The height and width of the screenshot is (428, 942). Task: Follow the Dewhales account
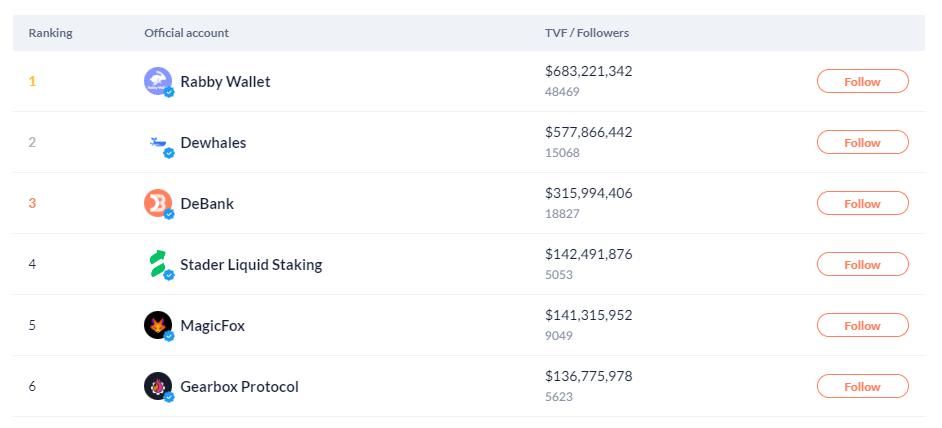click(862, 143)
